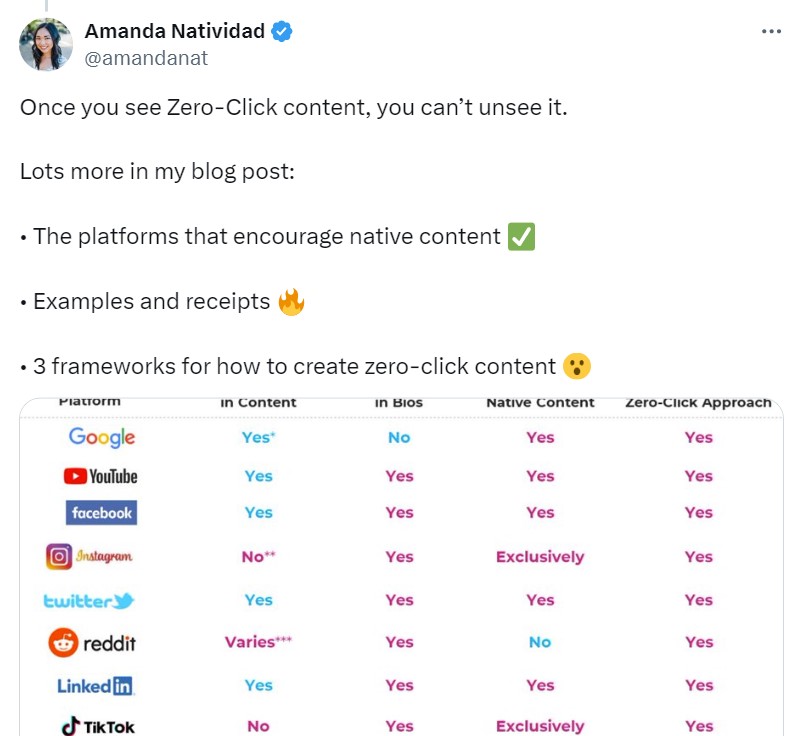Click Instagram's "Exclusively" native content cell
Screen dimensions: 799x736
click(x=540, y=557)
